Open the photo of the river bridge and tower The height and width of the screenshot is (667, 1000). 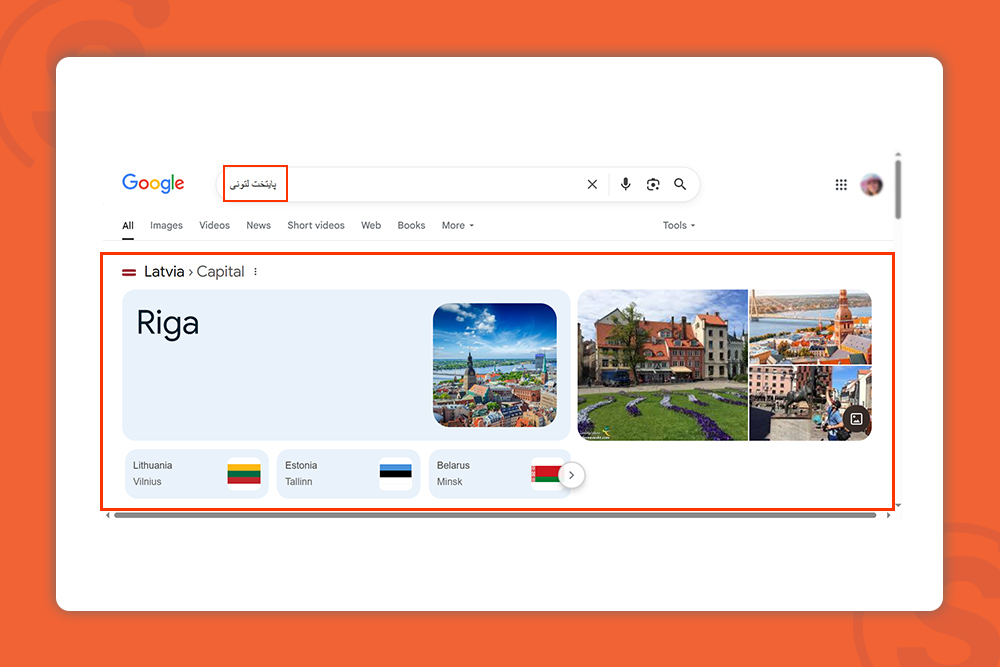pyautogui.click(x=811, y=326)
